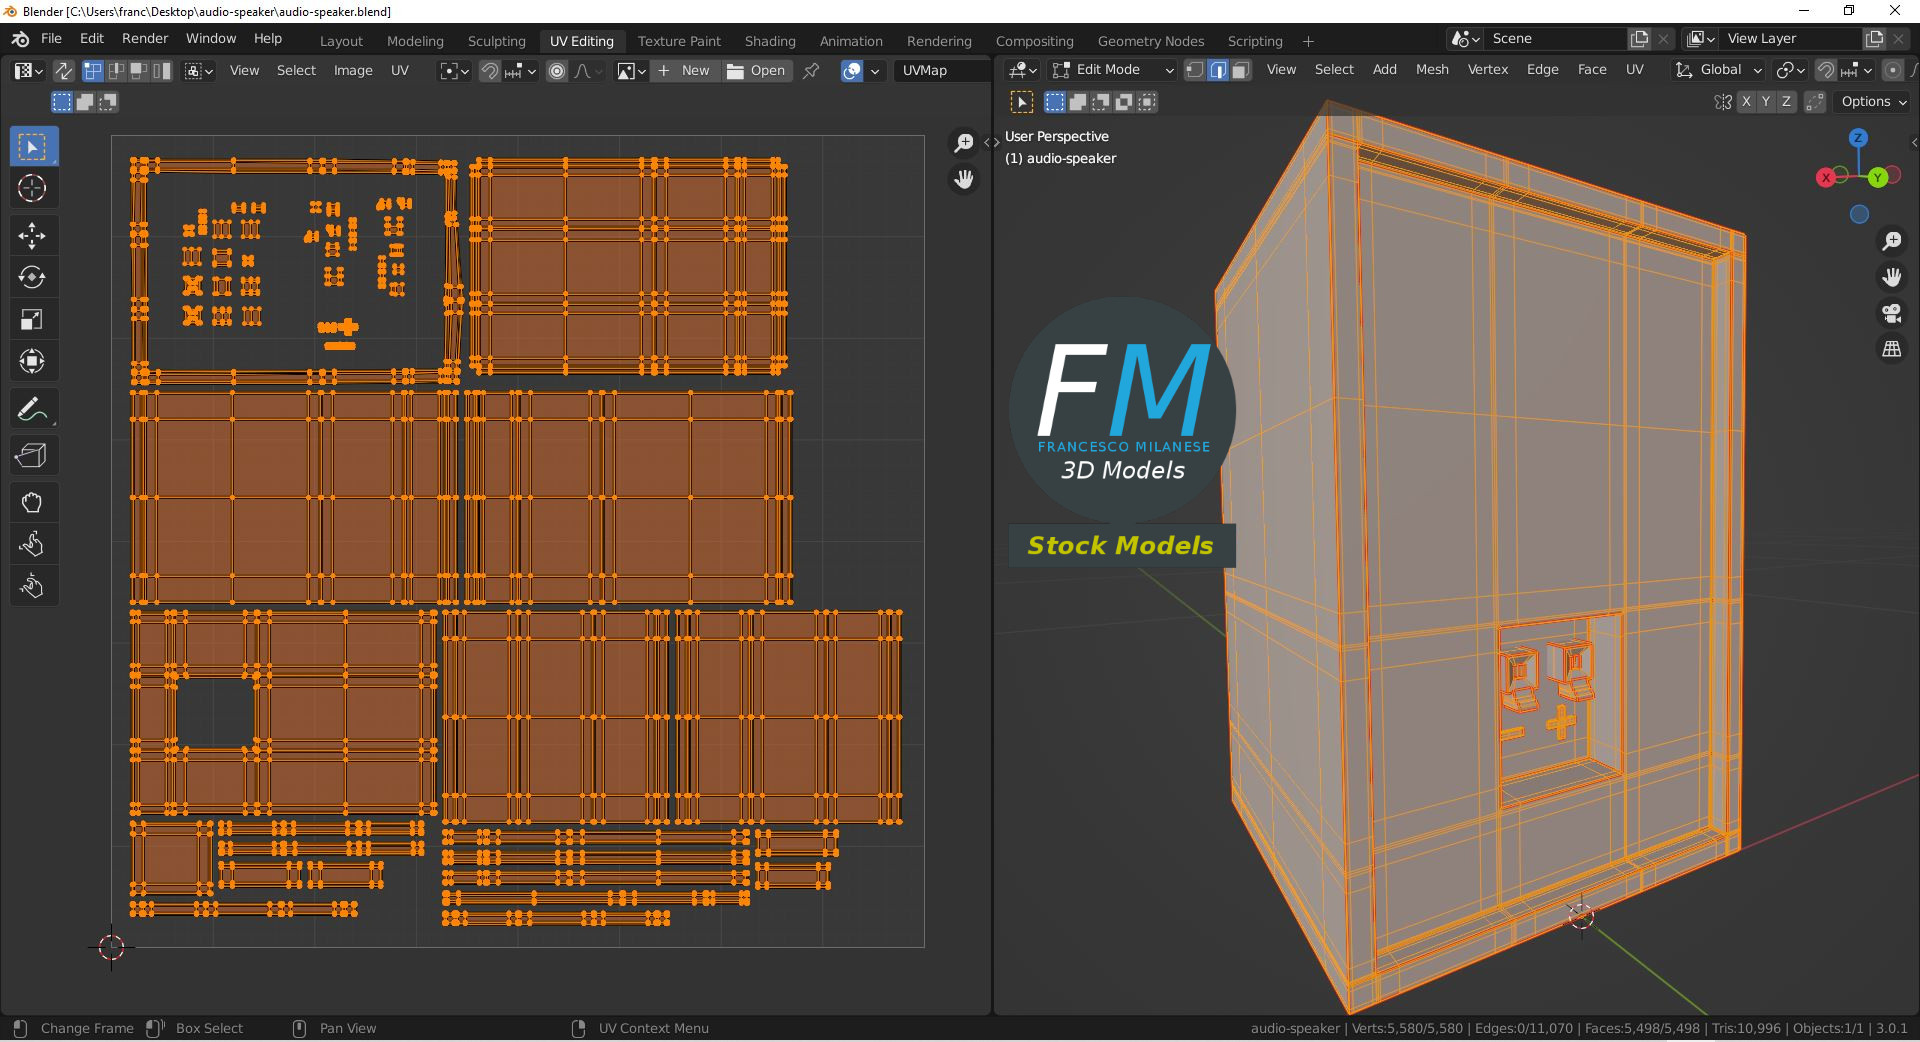Click the camera view icon in 3D viewport
This screenshot has width=1920, height=1042.
(x=1891, y=313)
